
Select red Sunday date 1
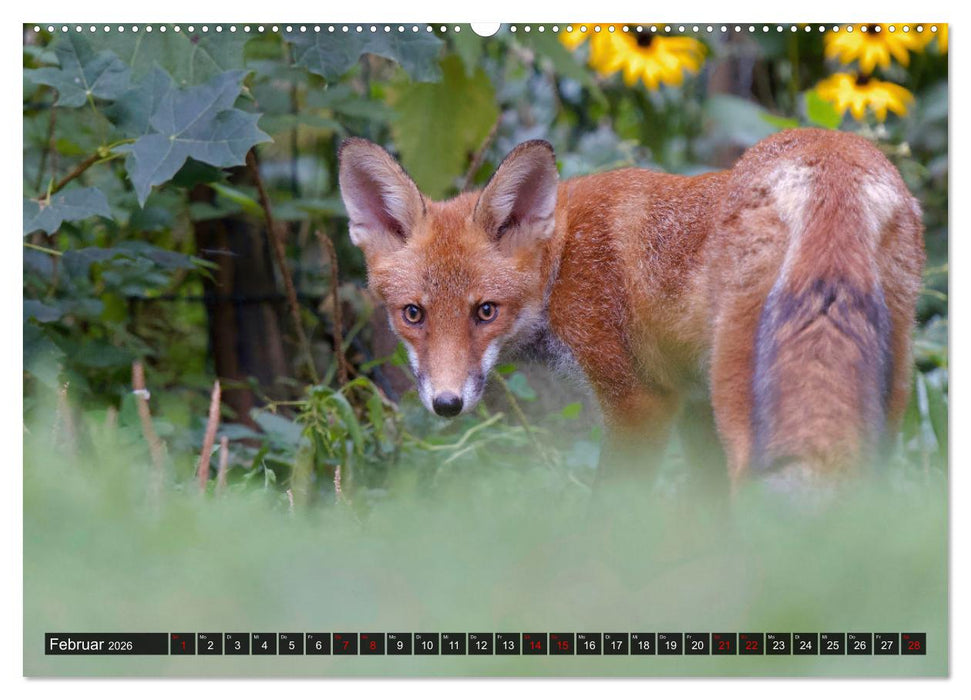(x=182, y=644)
